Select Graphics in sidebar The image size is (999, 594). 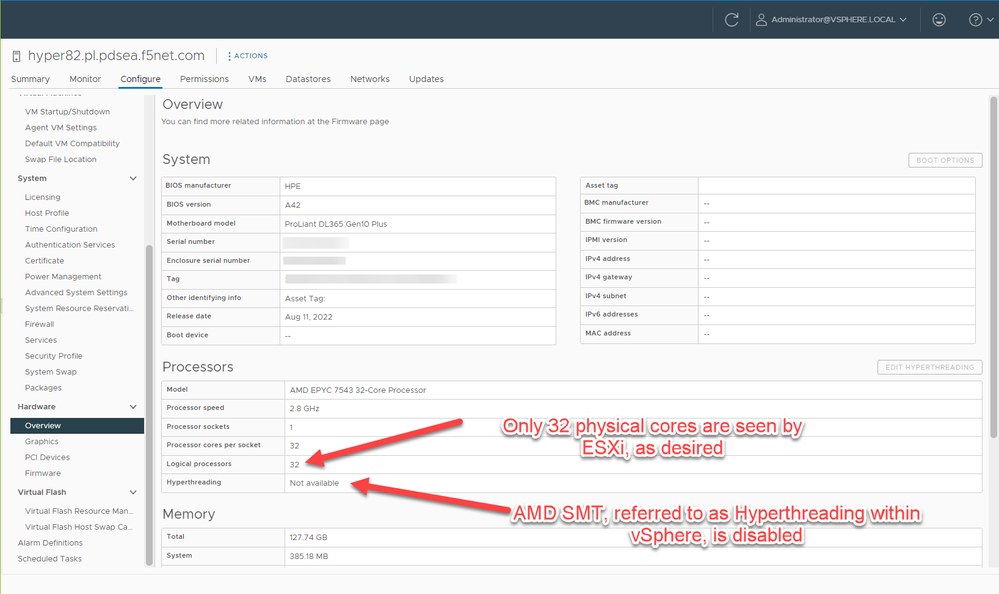coord(42,441)
